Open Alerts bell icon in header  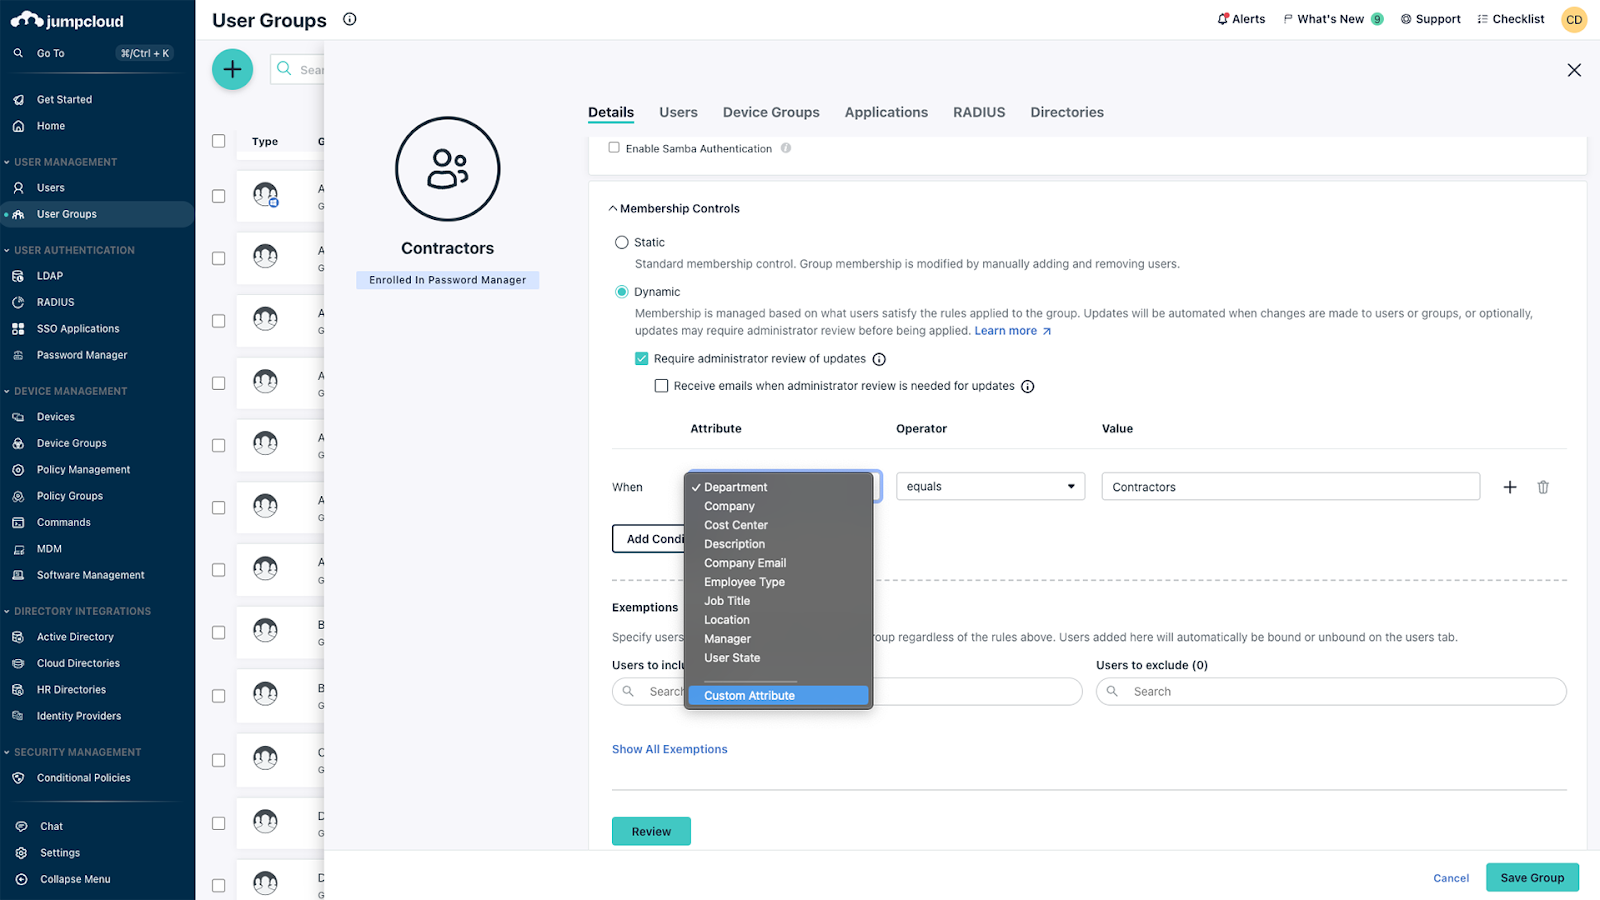pyautogui.click(x=1222, y=19)
